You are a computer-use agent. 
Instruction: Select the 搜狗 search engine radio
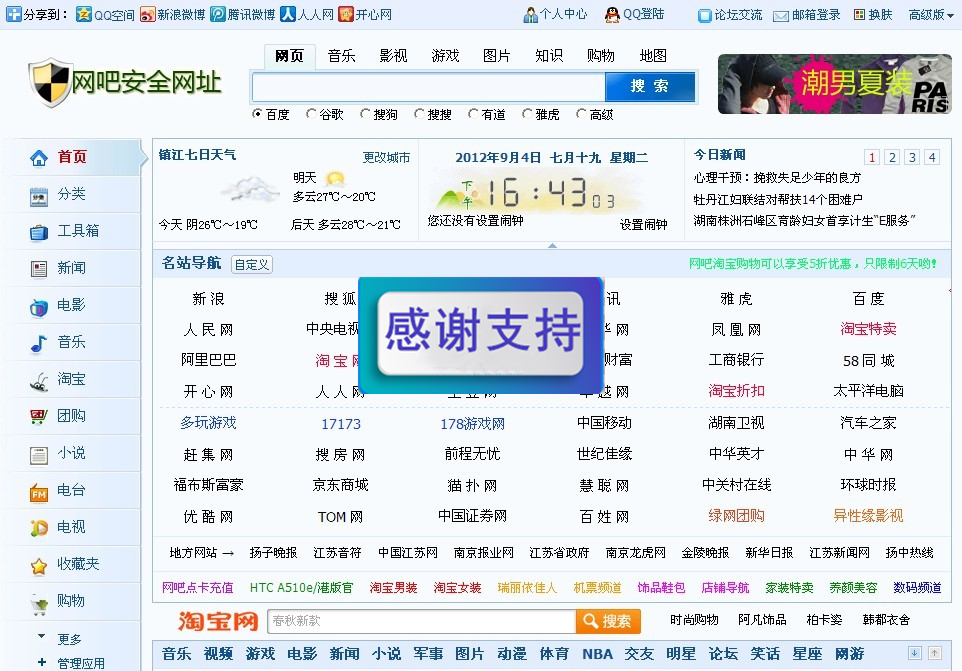point(365,113)
